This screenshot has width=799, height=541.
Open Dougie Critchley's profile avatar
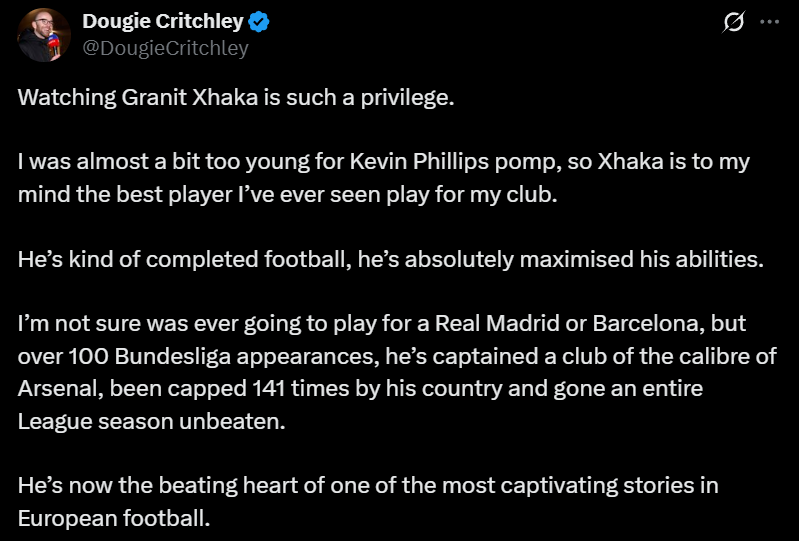point(44,35)
